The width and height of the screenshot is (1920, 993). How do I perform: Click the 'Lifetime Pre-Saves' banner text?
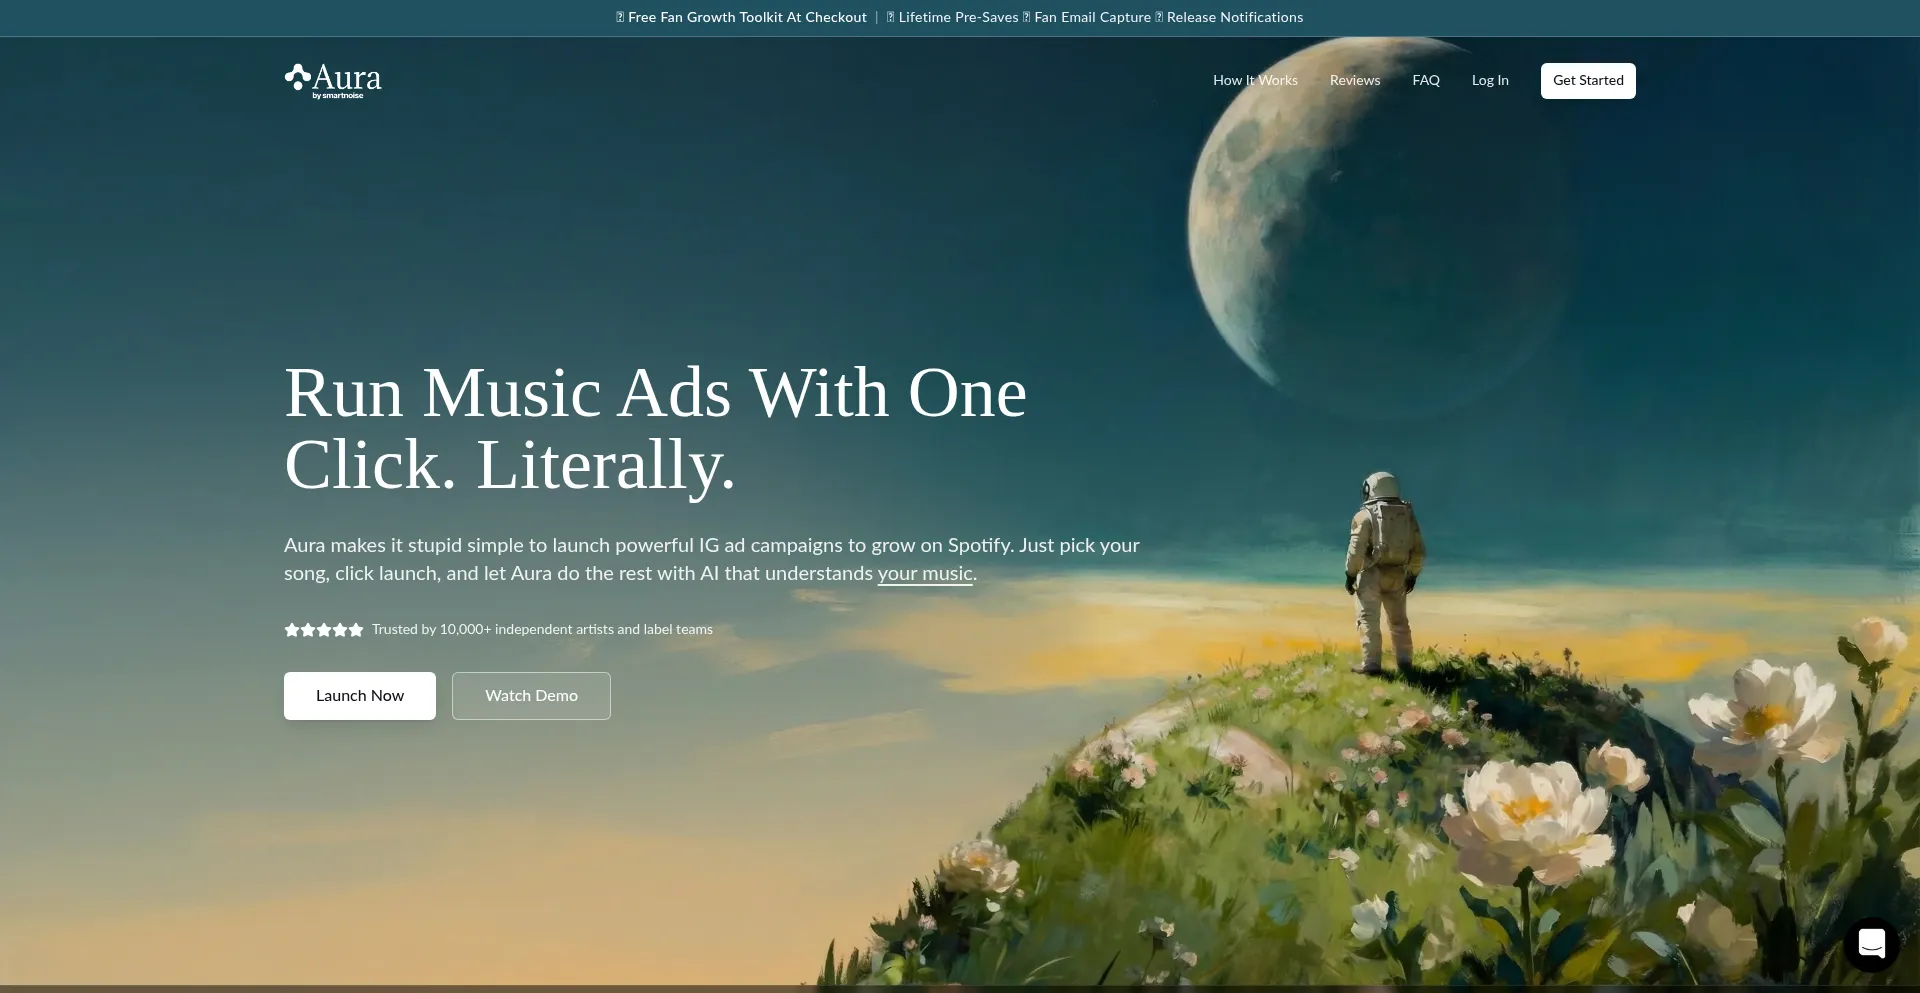[x=958, y=18]
